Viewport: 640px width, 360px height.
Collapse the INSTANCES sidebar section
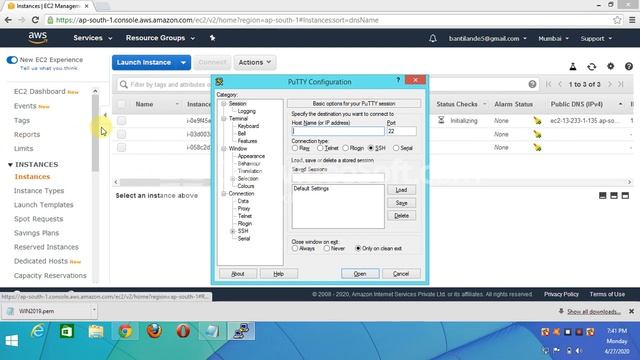[10, 164]
